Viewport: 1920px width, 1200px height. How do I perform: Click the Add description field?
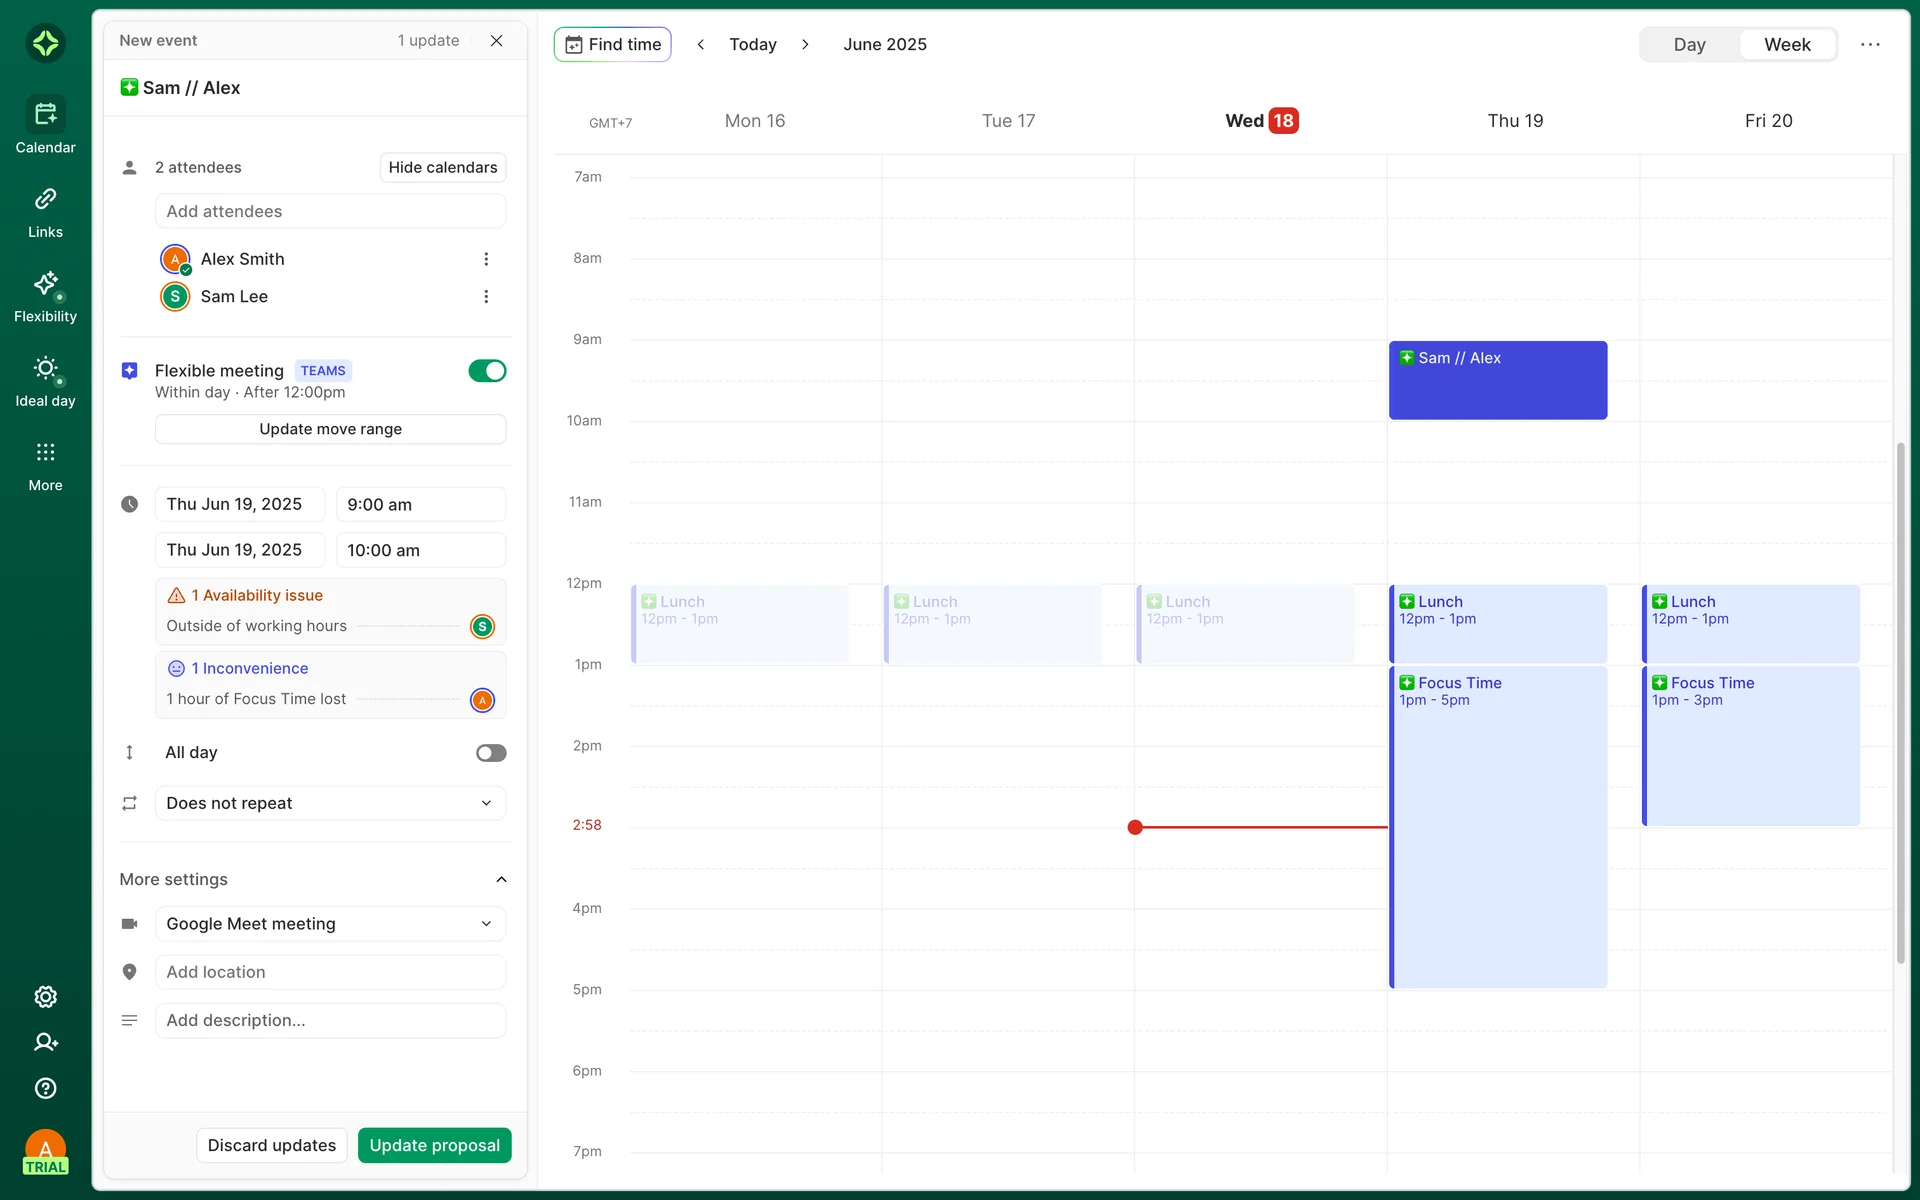click(330, 1020)
